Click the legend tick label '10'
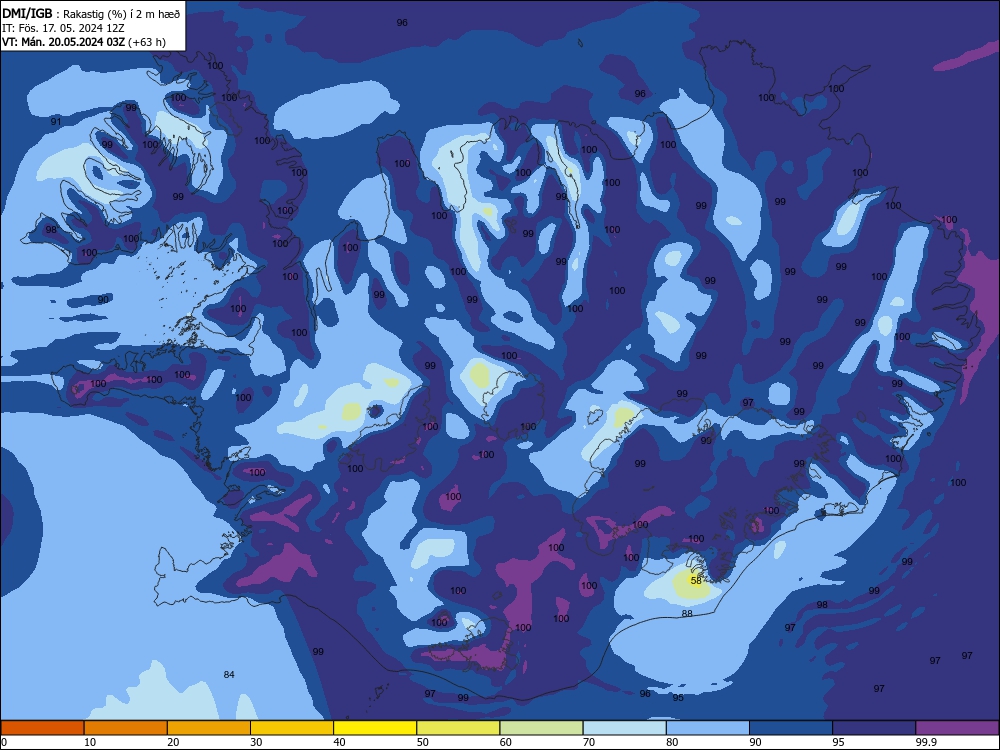The height and width of the screenshot is (750, 1000). pyautogui.click(x=90, y=742)
